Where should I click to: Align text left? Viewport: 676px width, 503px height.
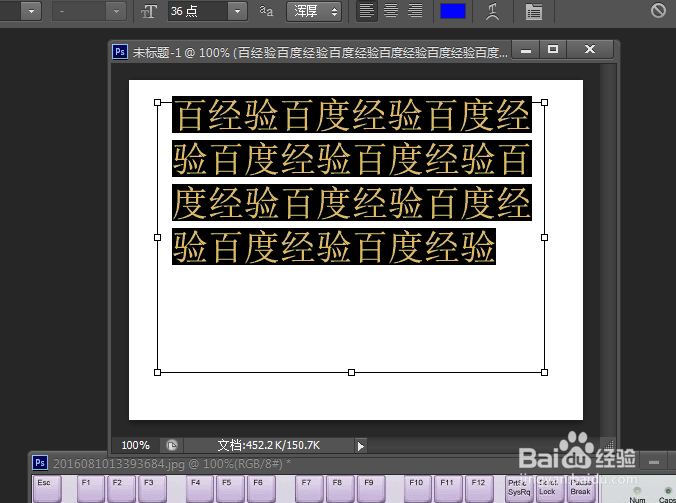pos(366,11)
